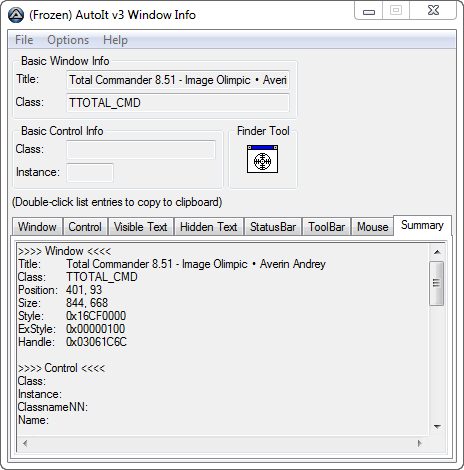Select the 'Style: 0x16CF0000' line
This screenshot has width=464, height=470.
coord(72,316)
